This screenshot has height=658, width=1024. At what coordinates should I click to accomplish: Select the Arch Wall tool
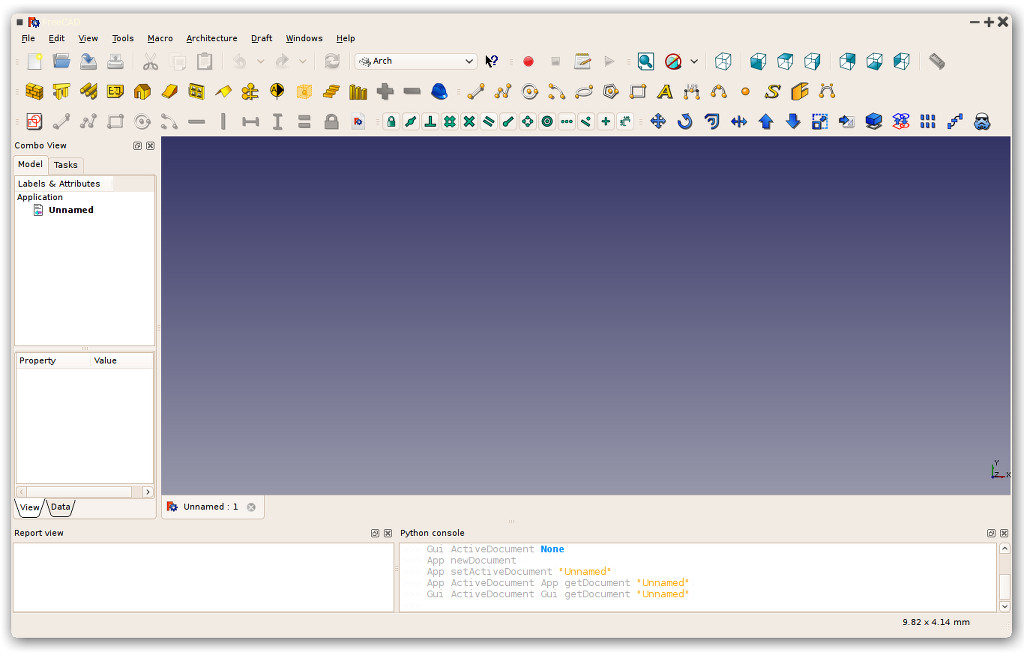34,92
